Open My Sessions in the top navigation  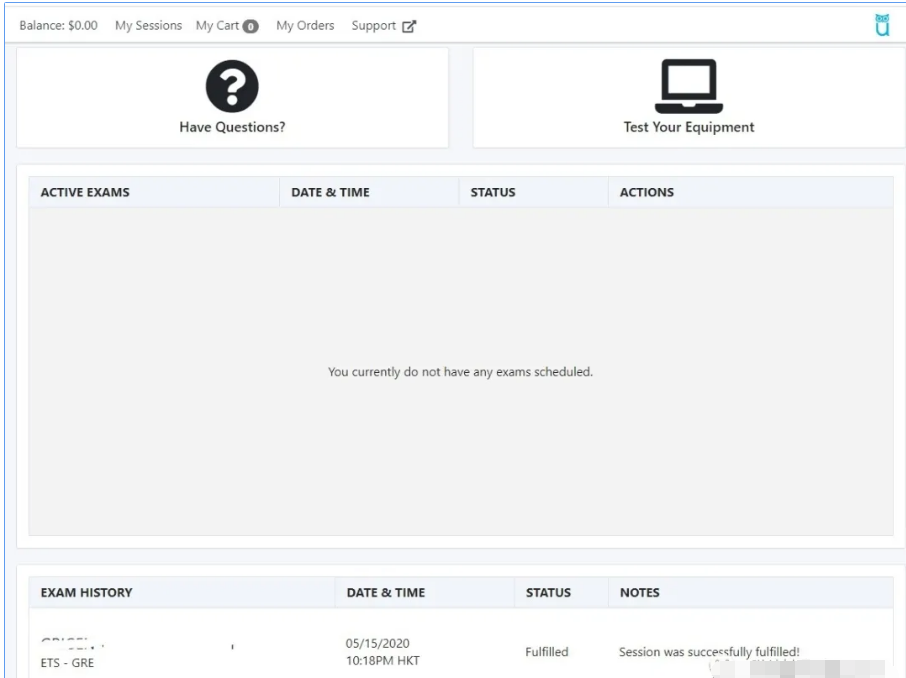point(148,25)
